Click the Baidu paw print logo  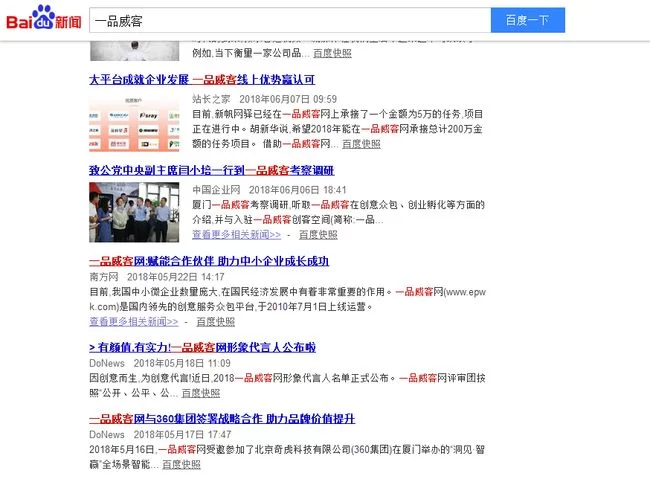tap(45, 15)
